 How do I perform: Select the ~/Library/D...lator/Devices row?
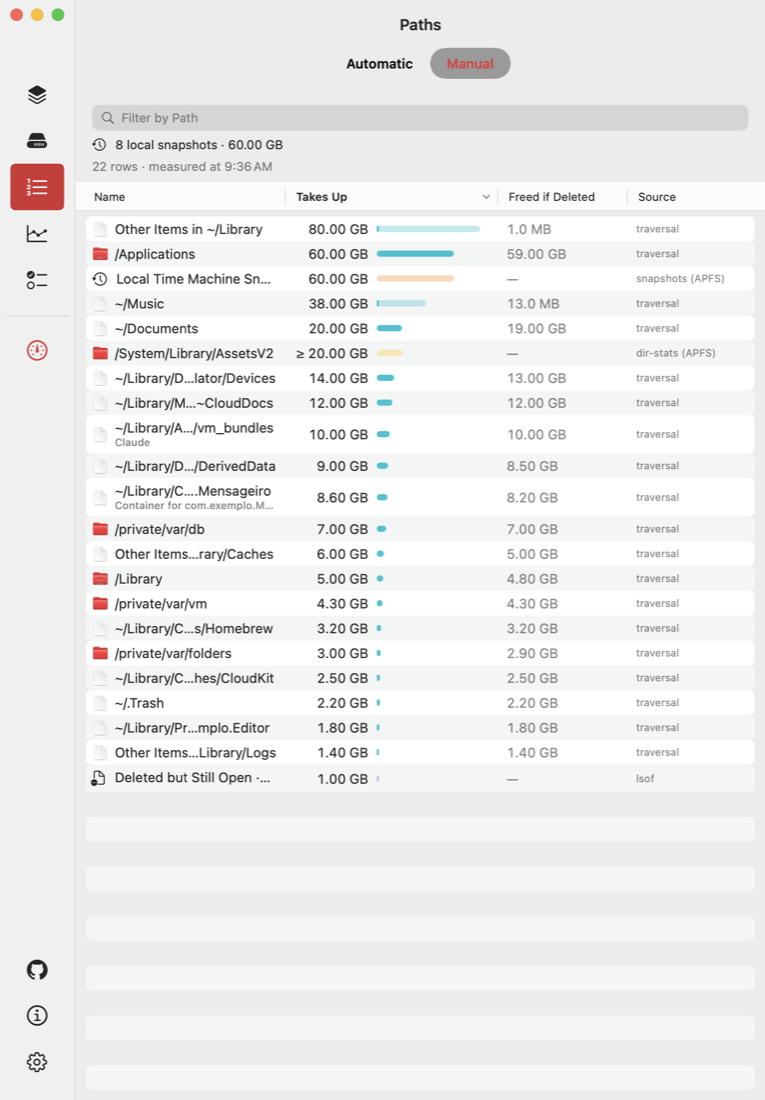coord(420,378)
